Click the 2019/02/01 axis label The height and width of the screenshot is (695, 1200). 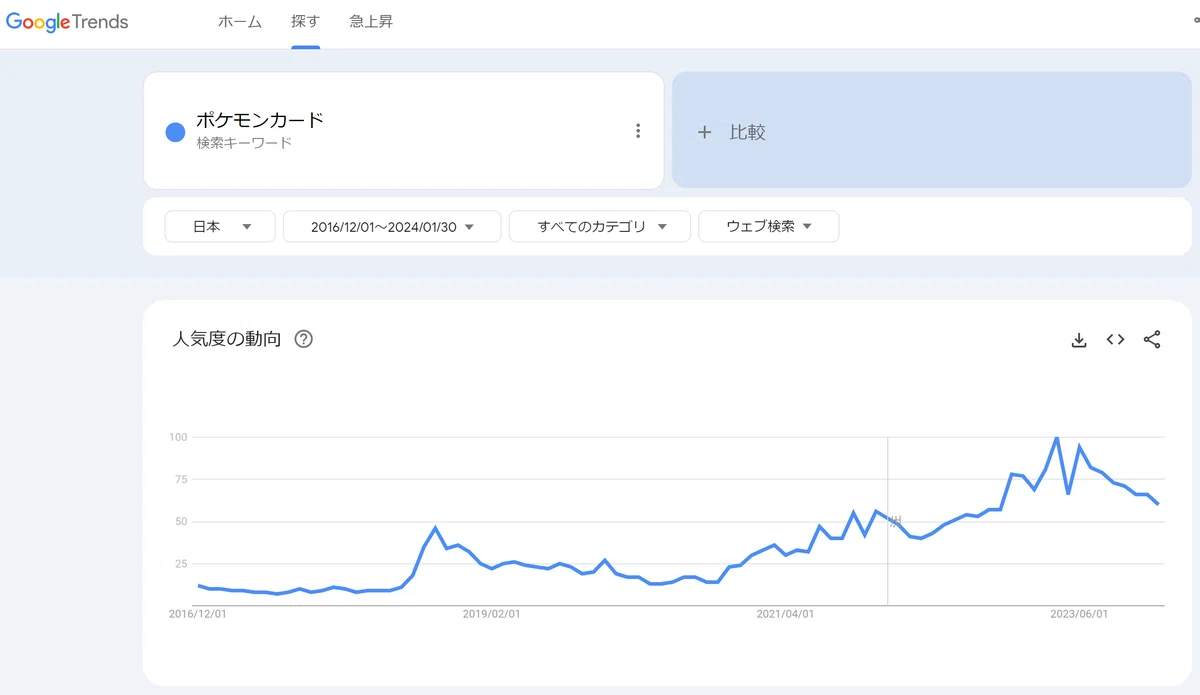click(x=491, y=615)
